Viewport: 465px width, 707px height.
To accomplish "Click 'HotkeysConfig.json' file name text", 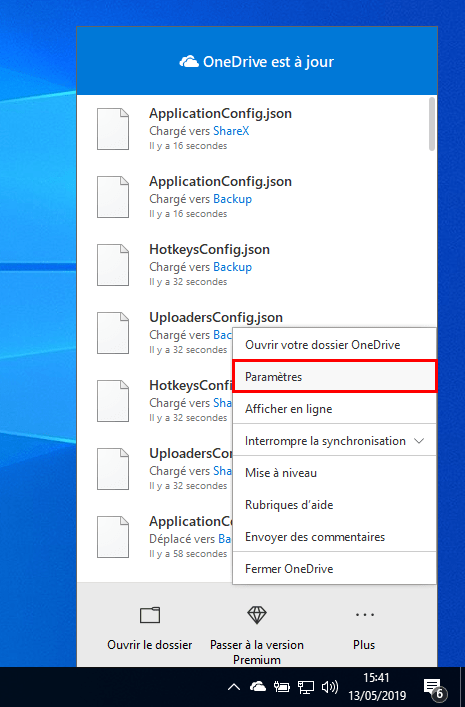I will click(209, 249).
